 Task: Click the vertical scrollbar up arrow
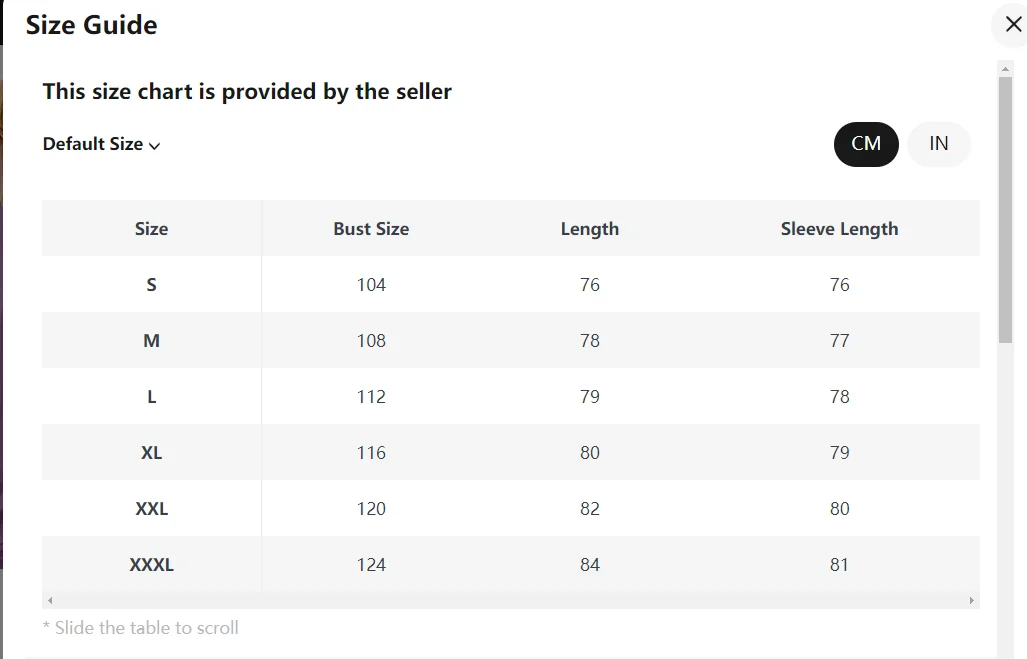click(1005, 69)
